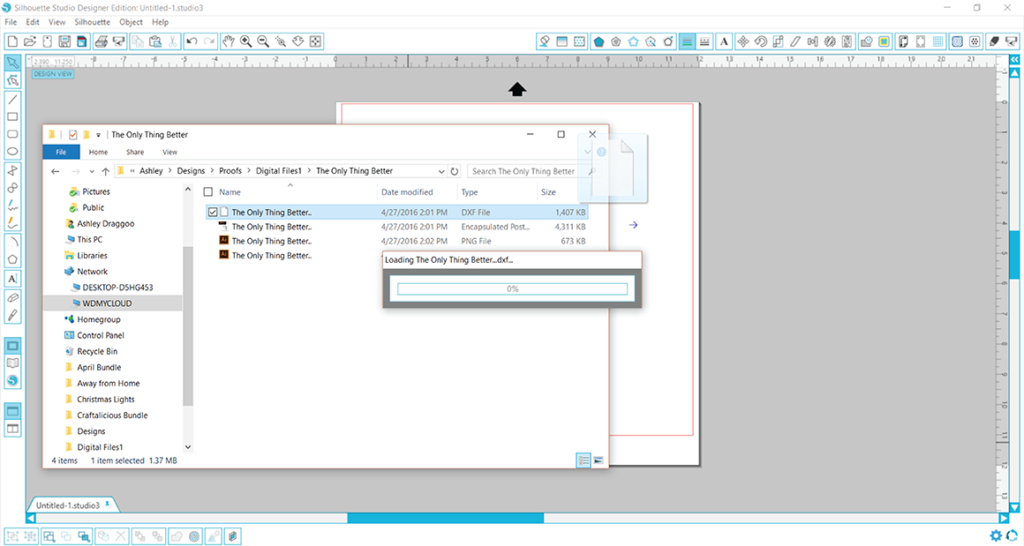Click the Fit to Window icon
Viewport: 1024px width, 546px height.
(x=315, y=41)
